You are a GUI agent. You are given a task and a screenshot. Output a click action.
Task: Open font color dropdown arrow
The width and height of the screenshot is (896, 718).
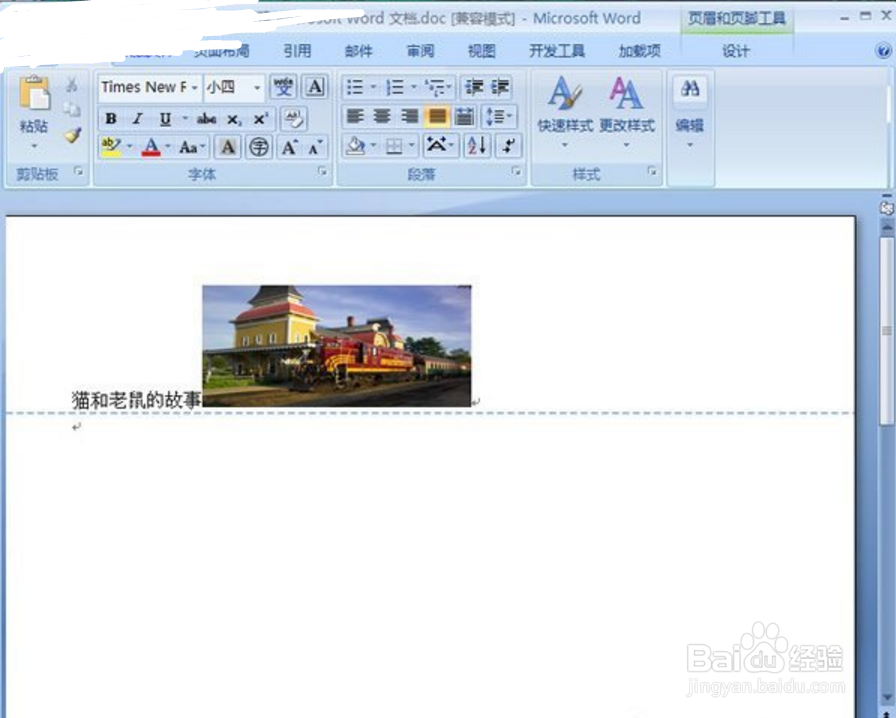click(x=168, y=146)
